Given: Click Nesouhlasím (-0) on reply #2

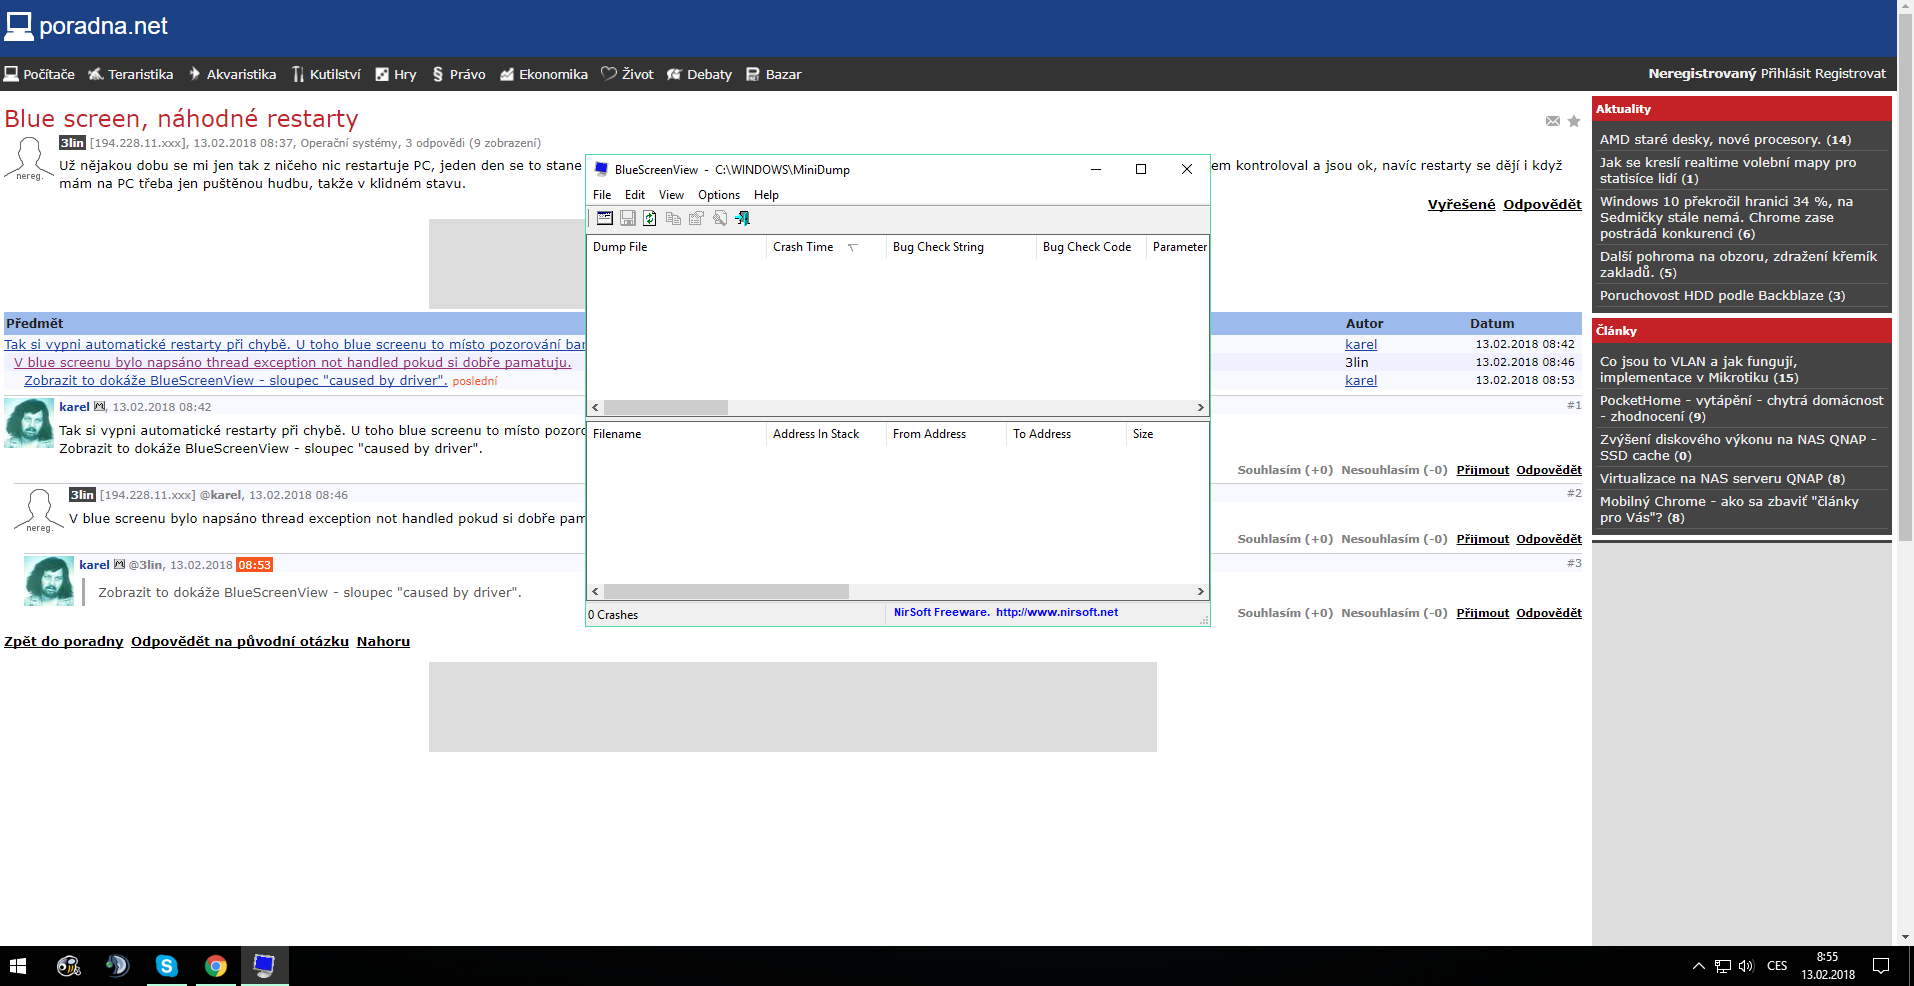Looking at the screenshot, I should pyautogui.click(x=1394, y=539).
